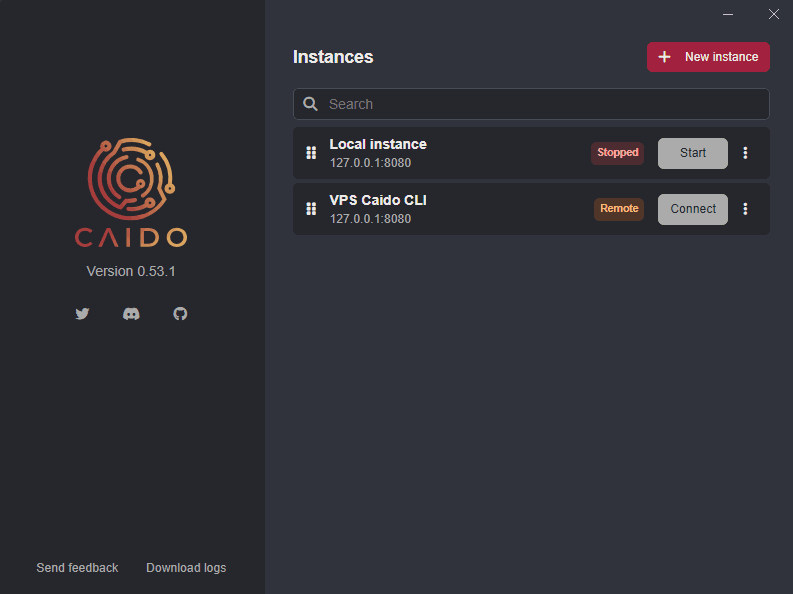Click the magnifying glass search icon
This screenshot has height=594, width=793.
[x=311, y=104]
